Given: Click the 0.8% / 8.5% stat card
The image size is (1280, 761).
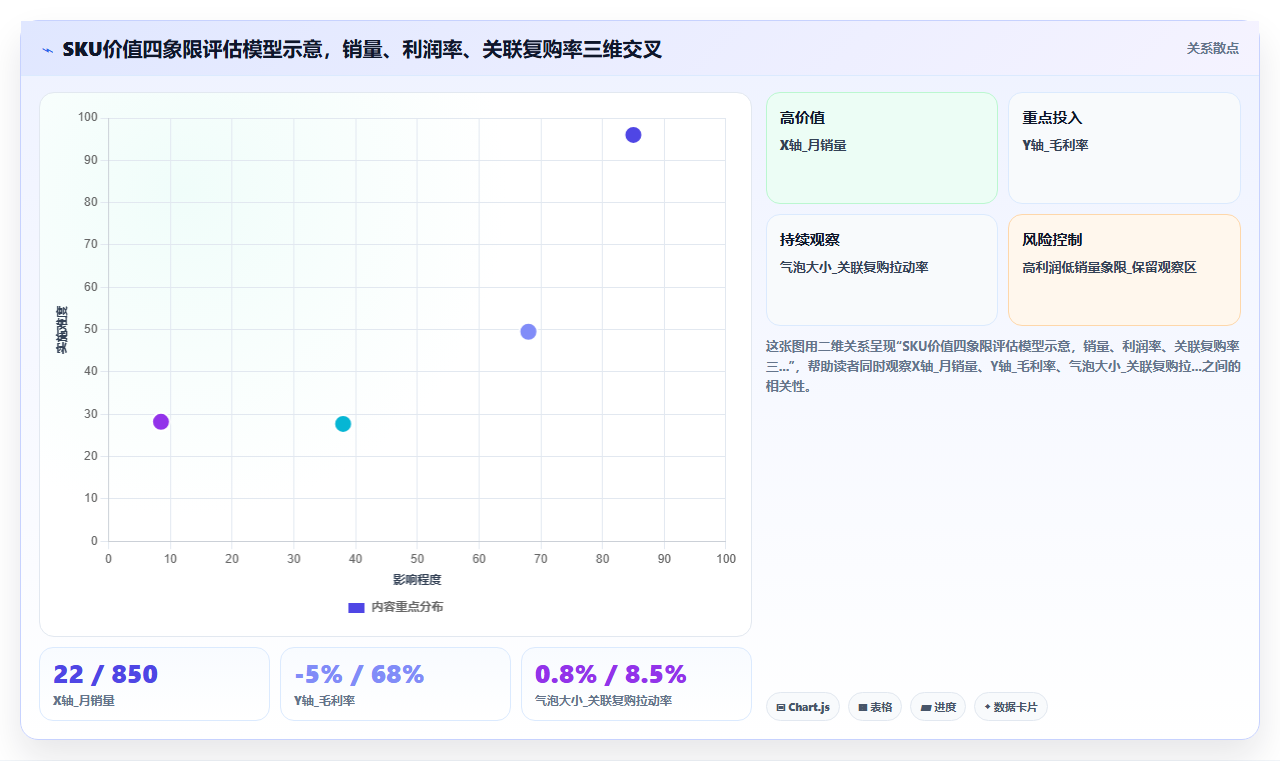Looking at the screenshot, I should click(636, 684).
